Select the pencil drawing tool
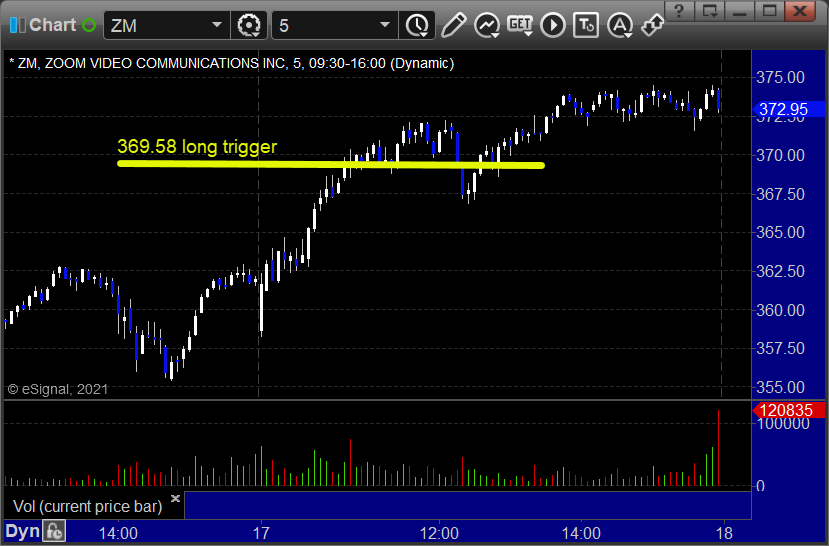Screen dimensions: 829x546 tap(453, 25)
